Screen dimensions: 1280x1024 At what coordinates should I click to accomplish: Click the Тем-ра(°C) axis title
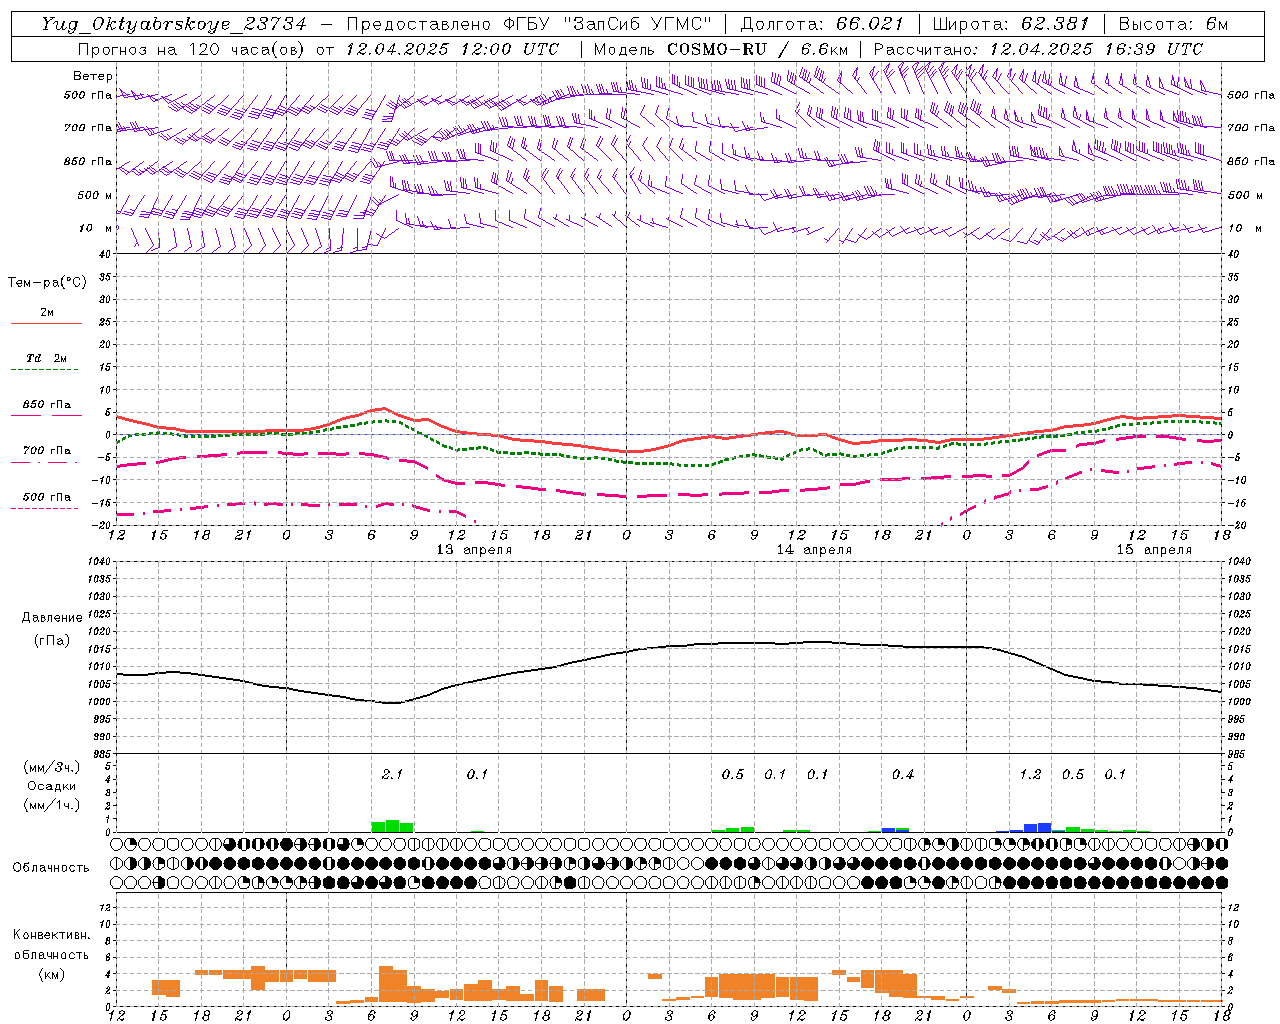47,283
